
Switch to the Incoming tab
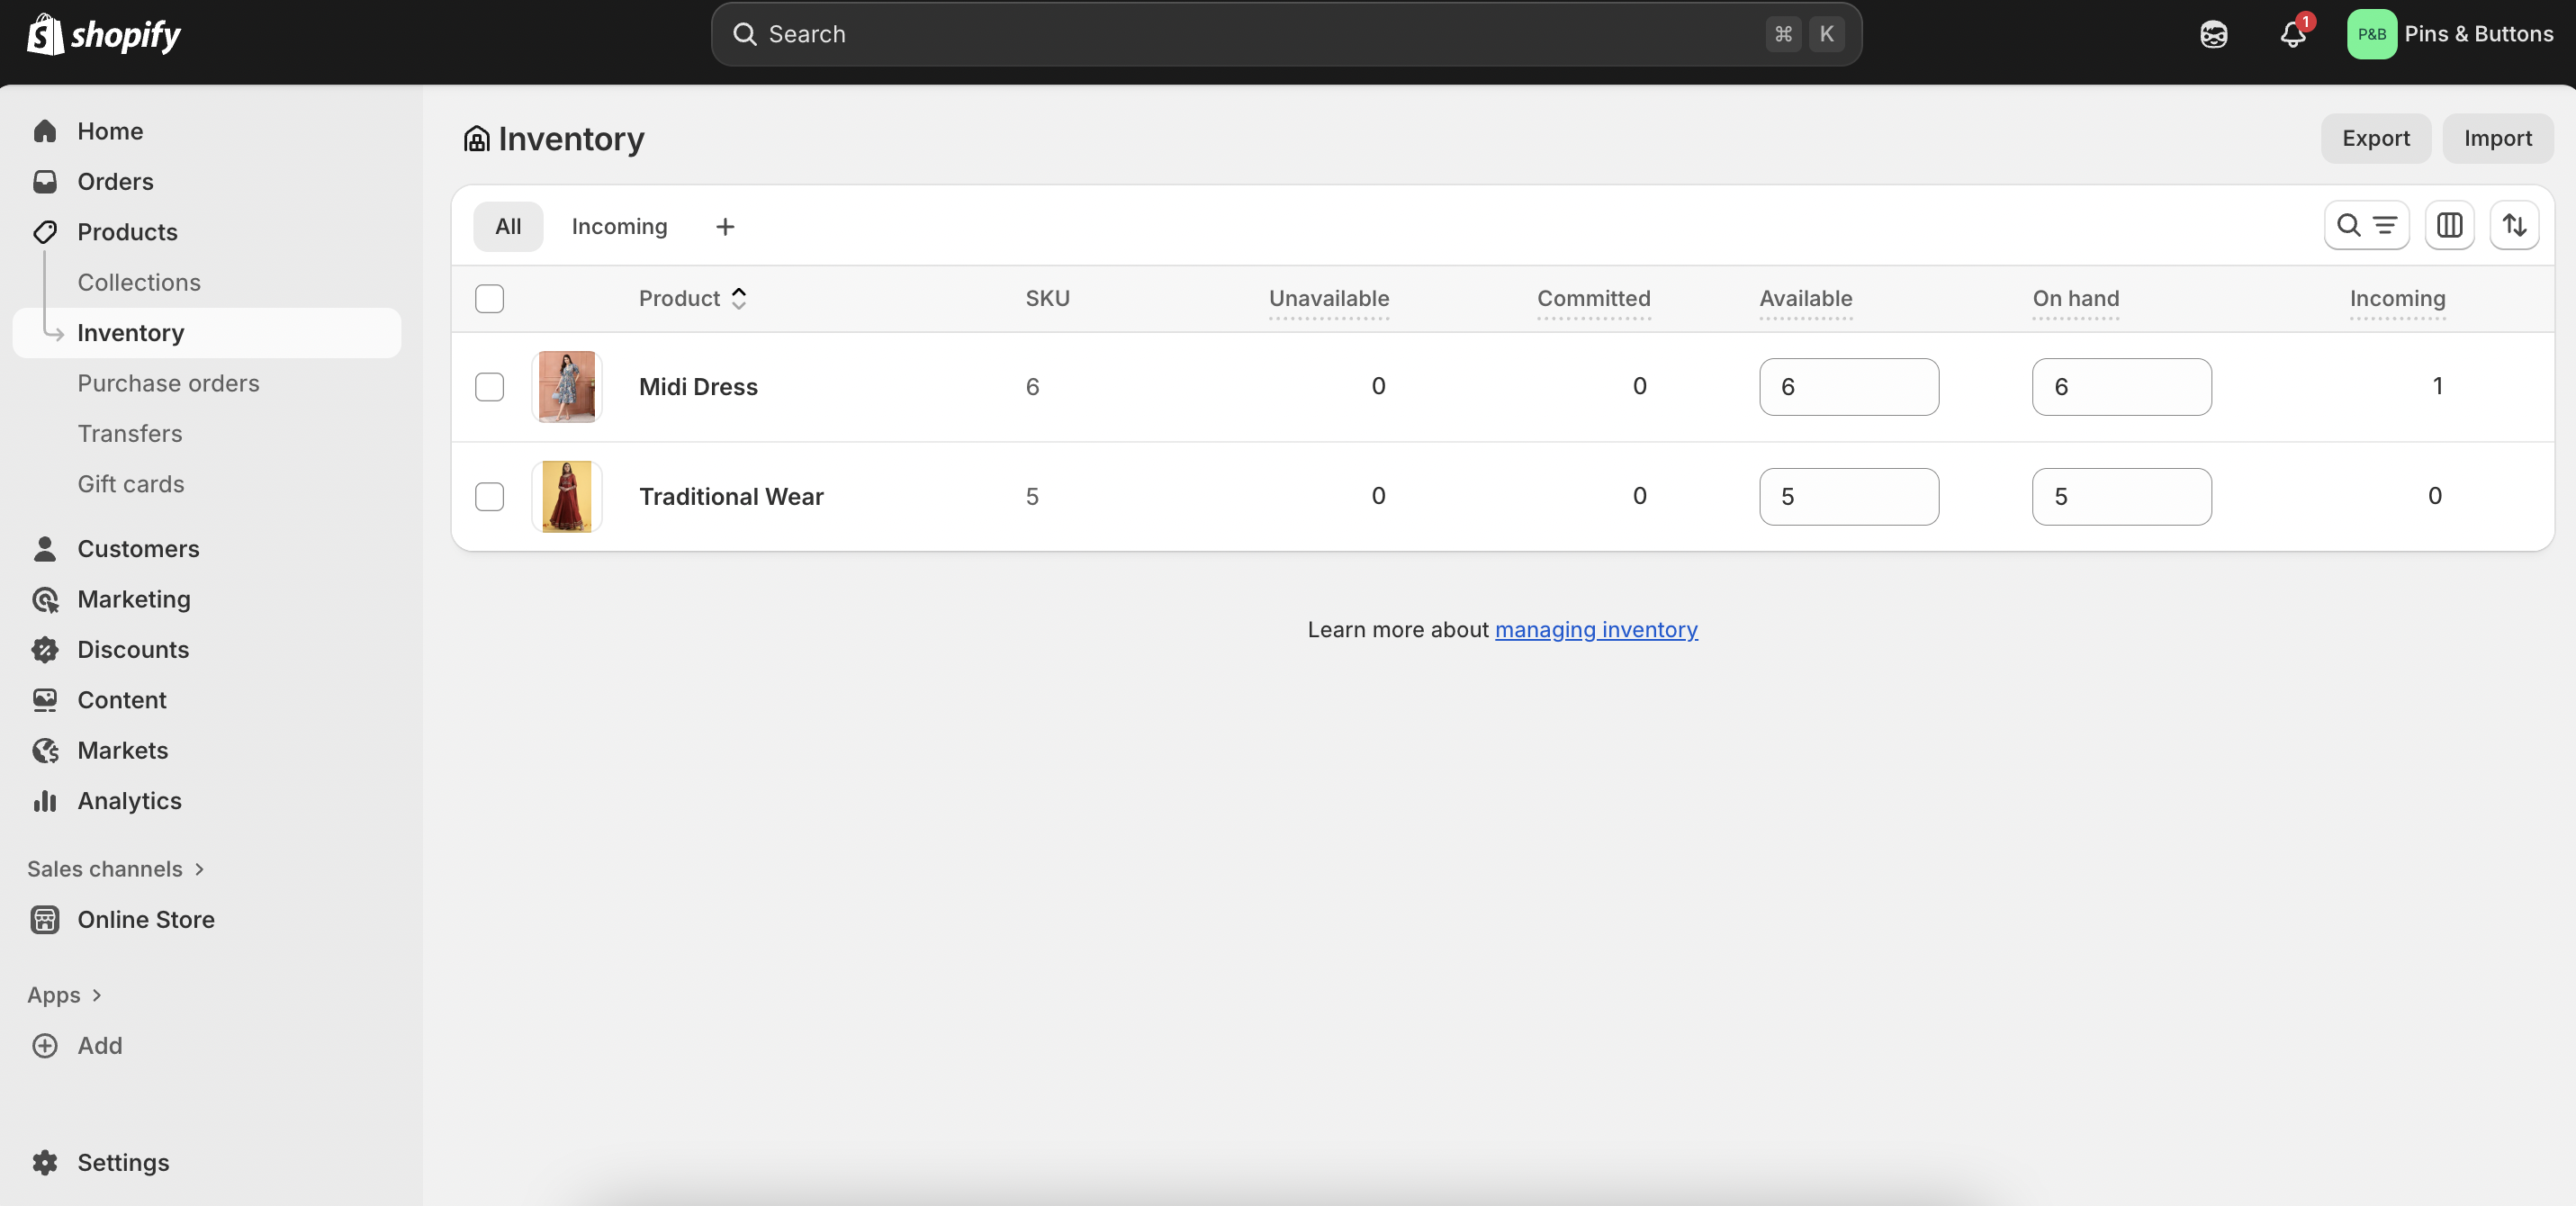619,227
